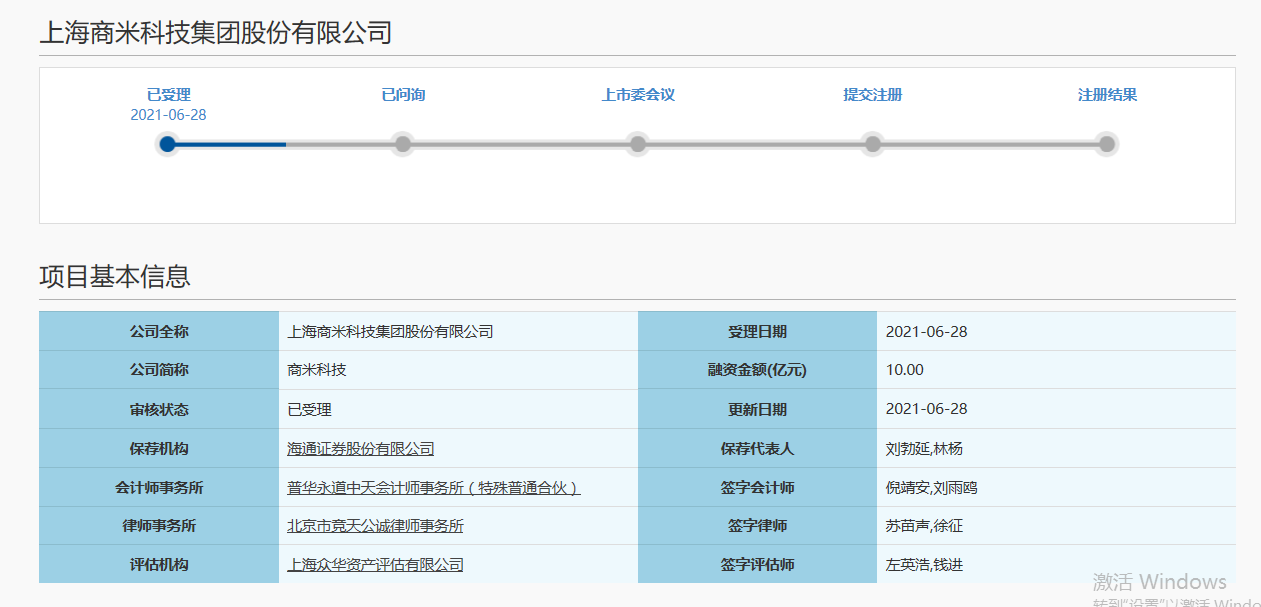Click the 公司全称 header cell

pos(159,331)
